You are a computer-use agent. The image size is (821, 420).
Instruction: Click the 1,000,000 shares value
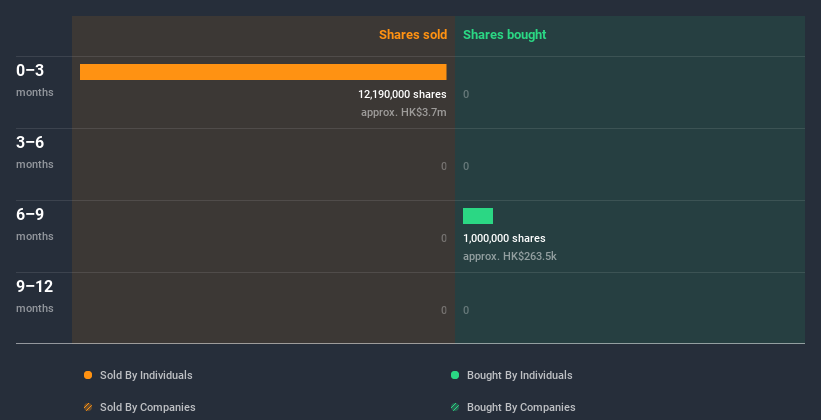point(504,238)
